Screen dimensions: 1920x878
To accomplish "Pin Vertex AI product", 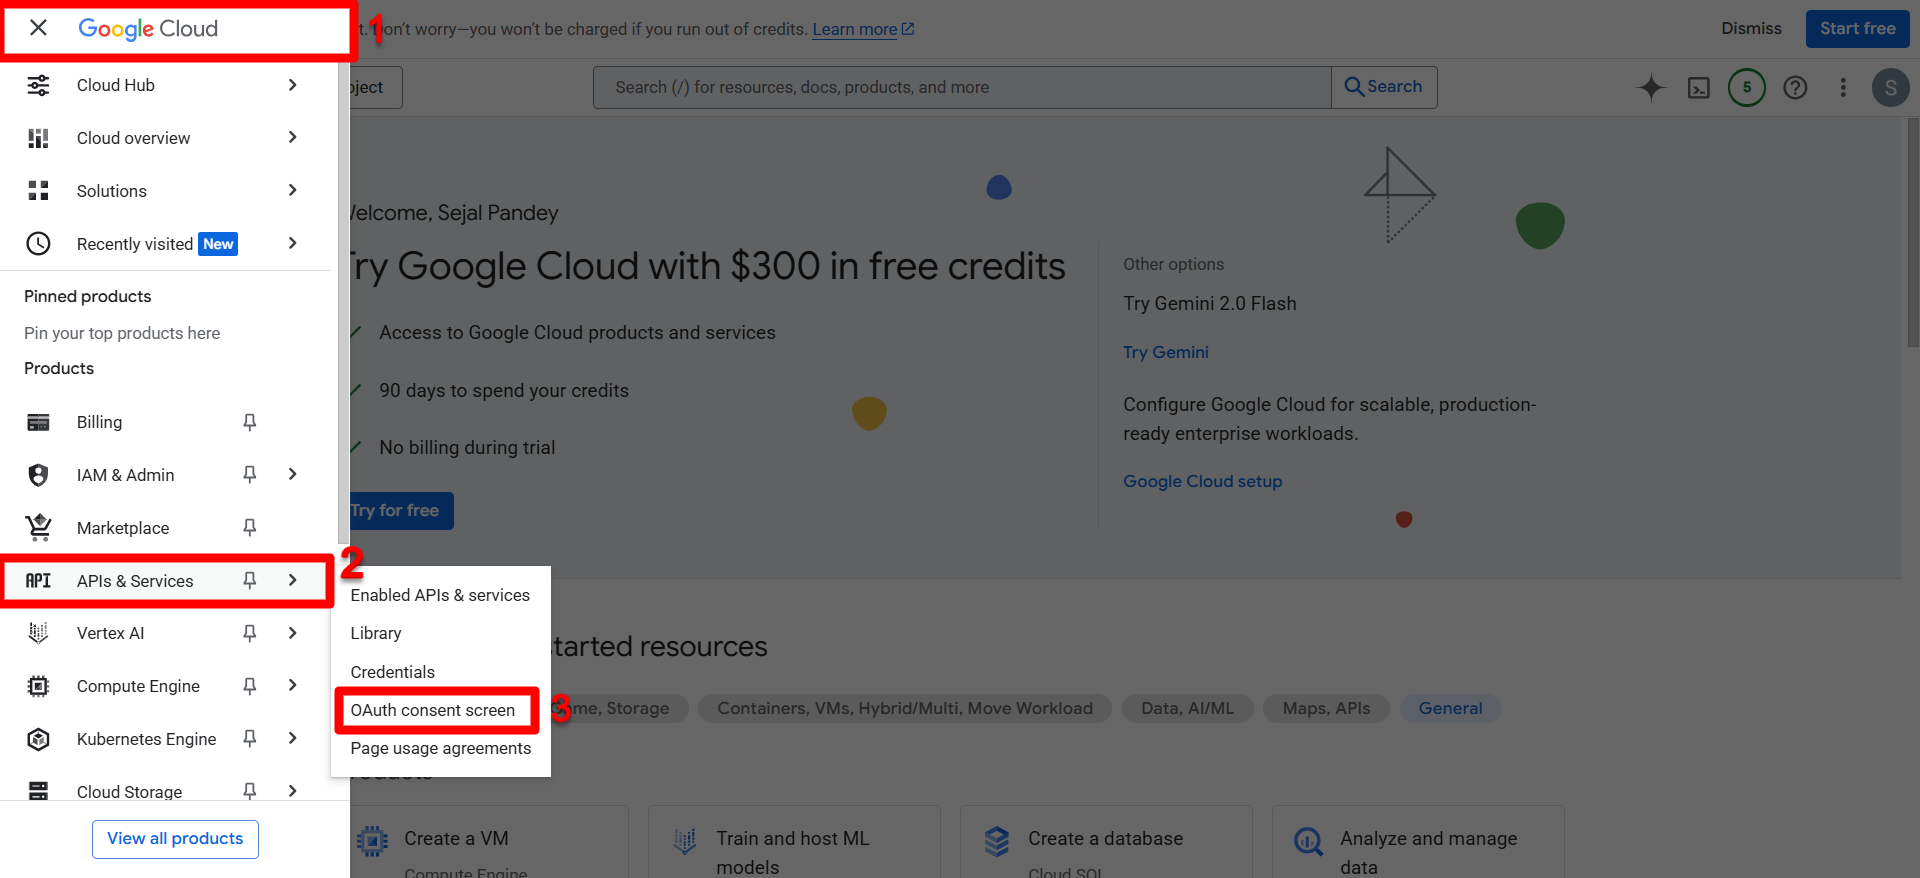I will point(250,633).
